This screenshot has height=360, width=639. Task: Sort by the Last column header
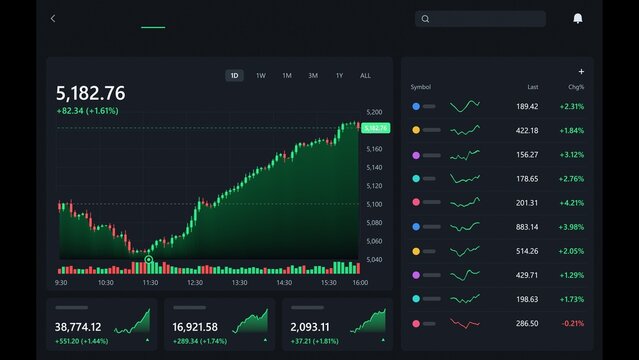533,87
